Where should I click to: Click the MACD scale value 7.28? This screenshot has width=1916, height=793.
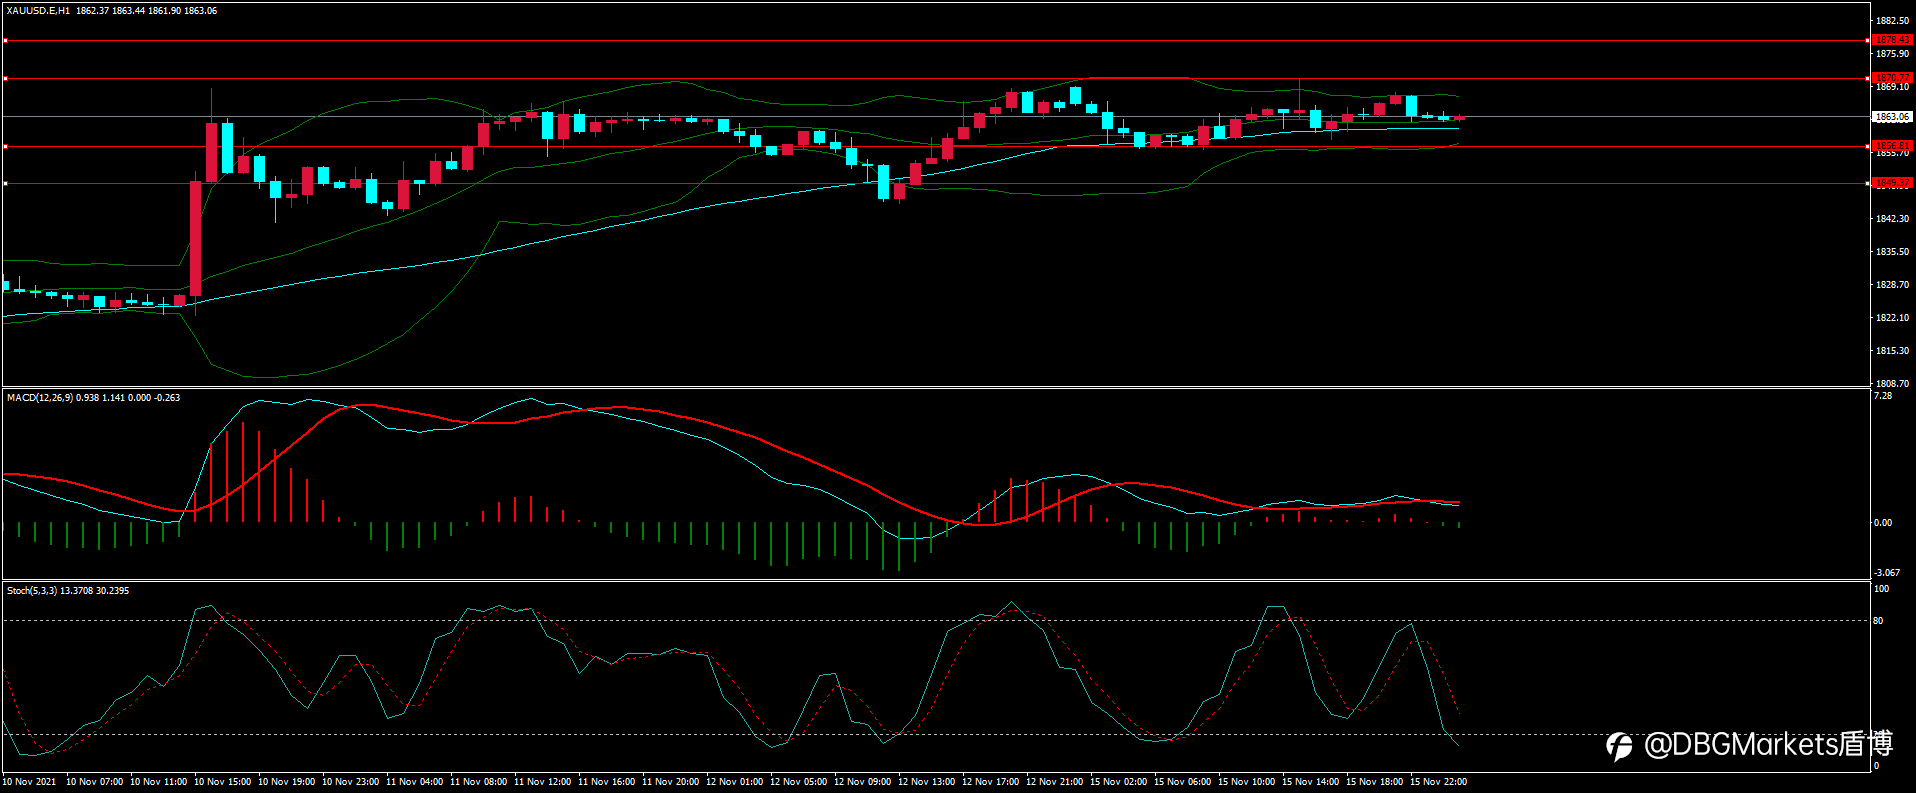(1882, 396)
